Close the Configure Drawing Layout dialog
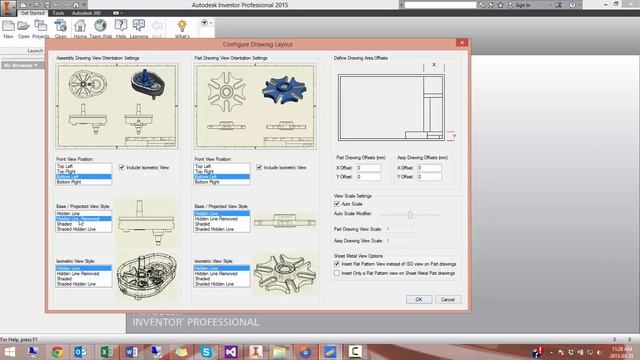 tap(462, 43)
